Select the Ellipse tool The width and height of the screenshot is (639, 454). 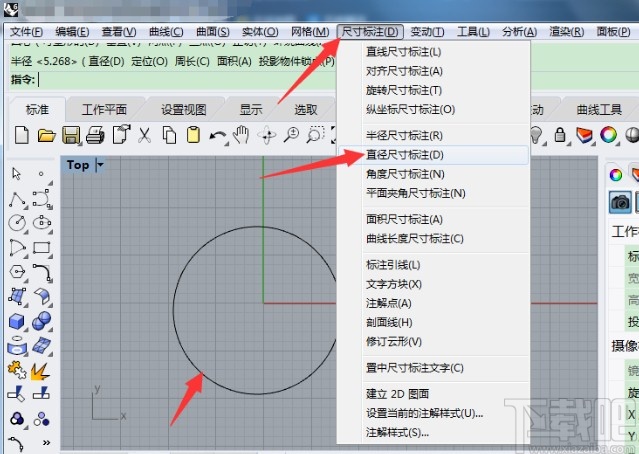click(x=42, y=223)
